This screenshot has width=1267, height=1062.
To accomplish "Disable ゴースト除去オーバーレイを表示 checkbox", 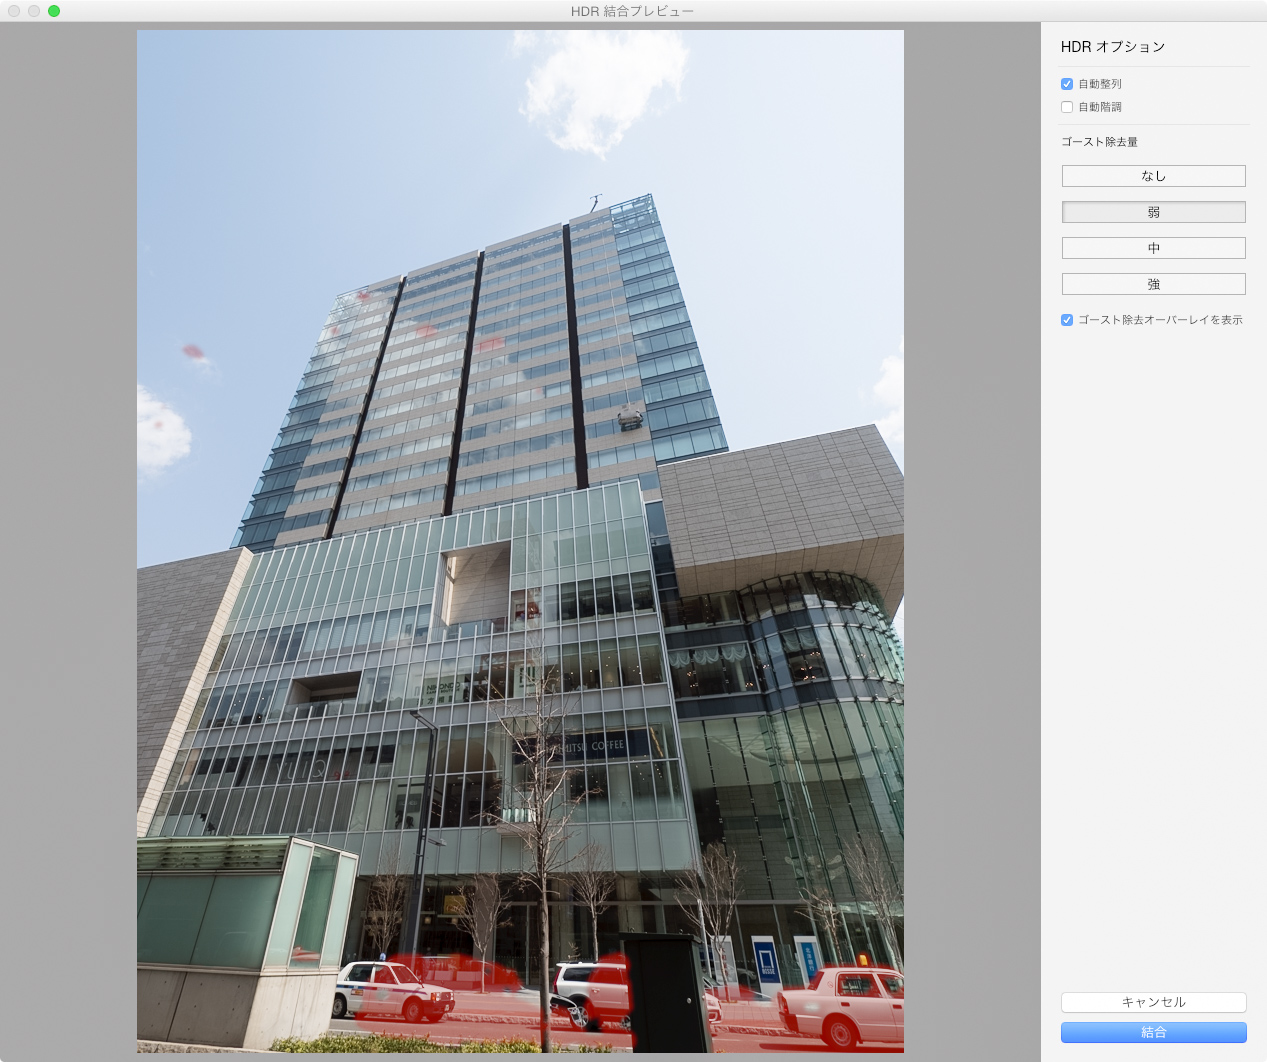I will pos(1067,320).
